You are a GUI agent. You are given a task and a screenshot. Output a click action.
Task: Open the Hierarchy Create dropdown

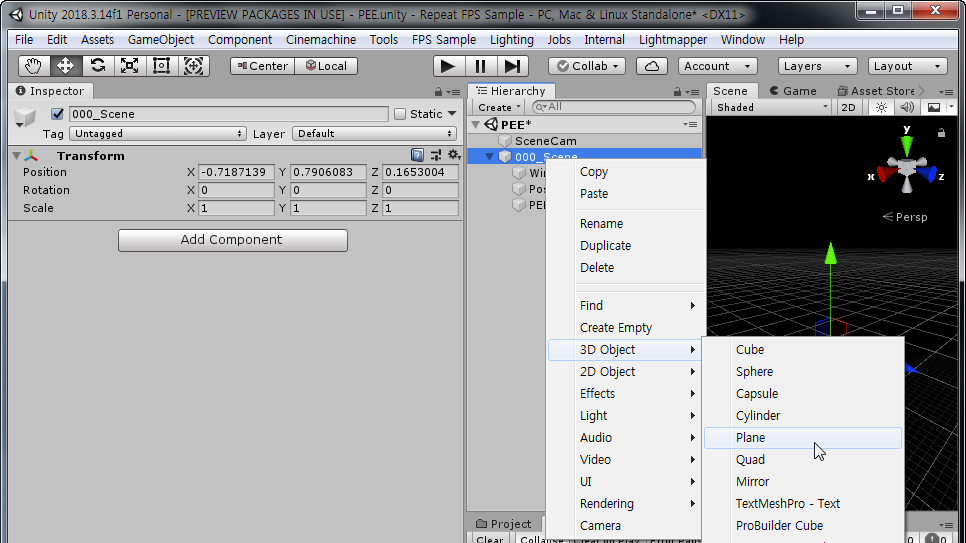tap(499, 107)
